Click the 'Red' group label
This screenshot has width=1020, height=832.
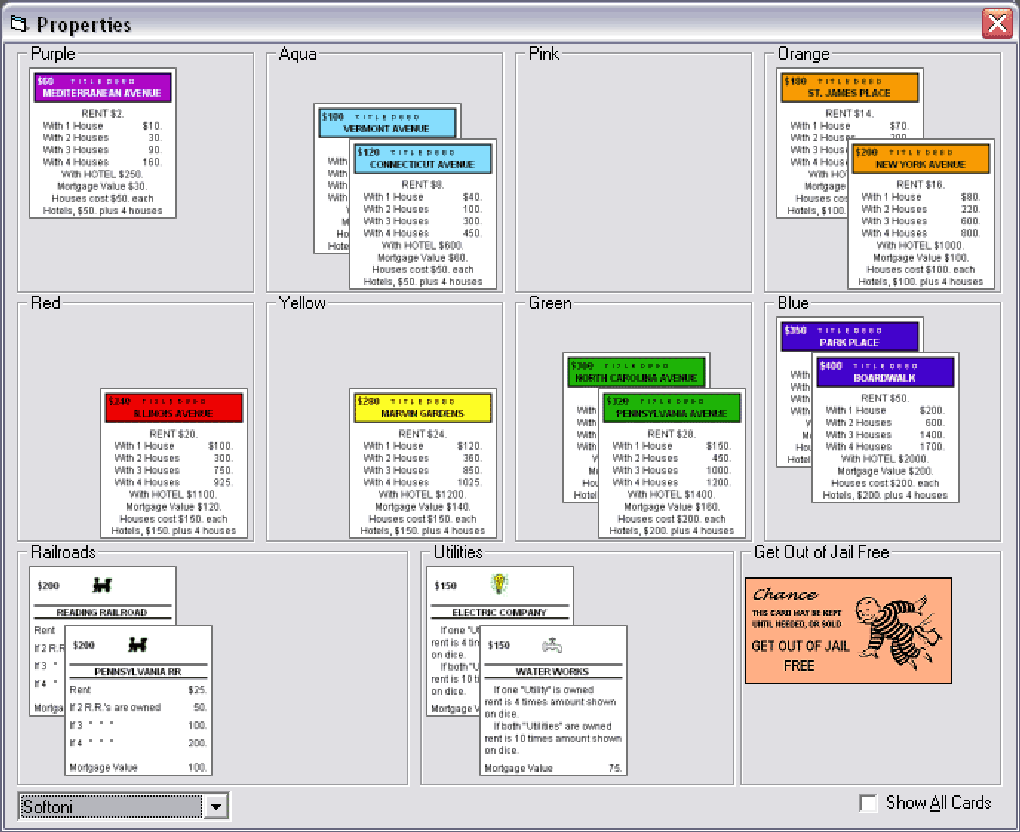[46, 303]
